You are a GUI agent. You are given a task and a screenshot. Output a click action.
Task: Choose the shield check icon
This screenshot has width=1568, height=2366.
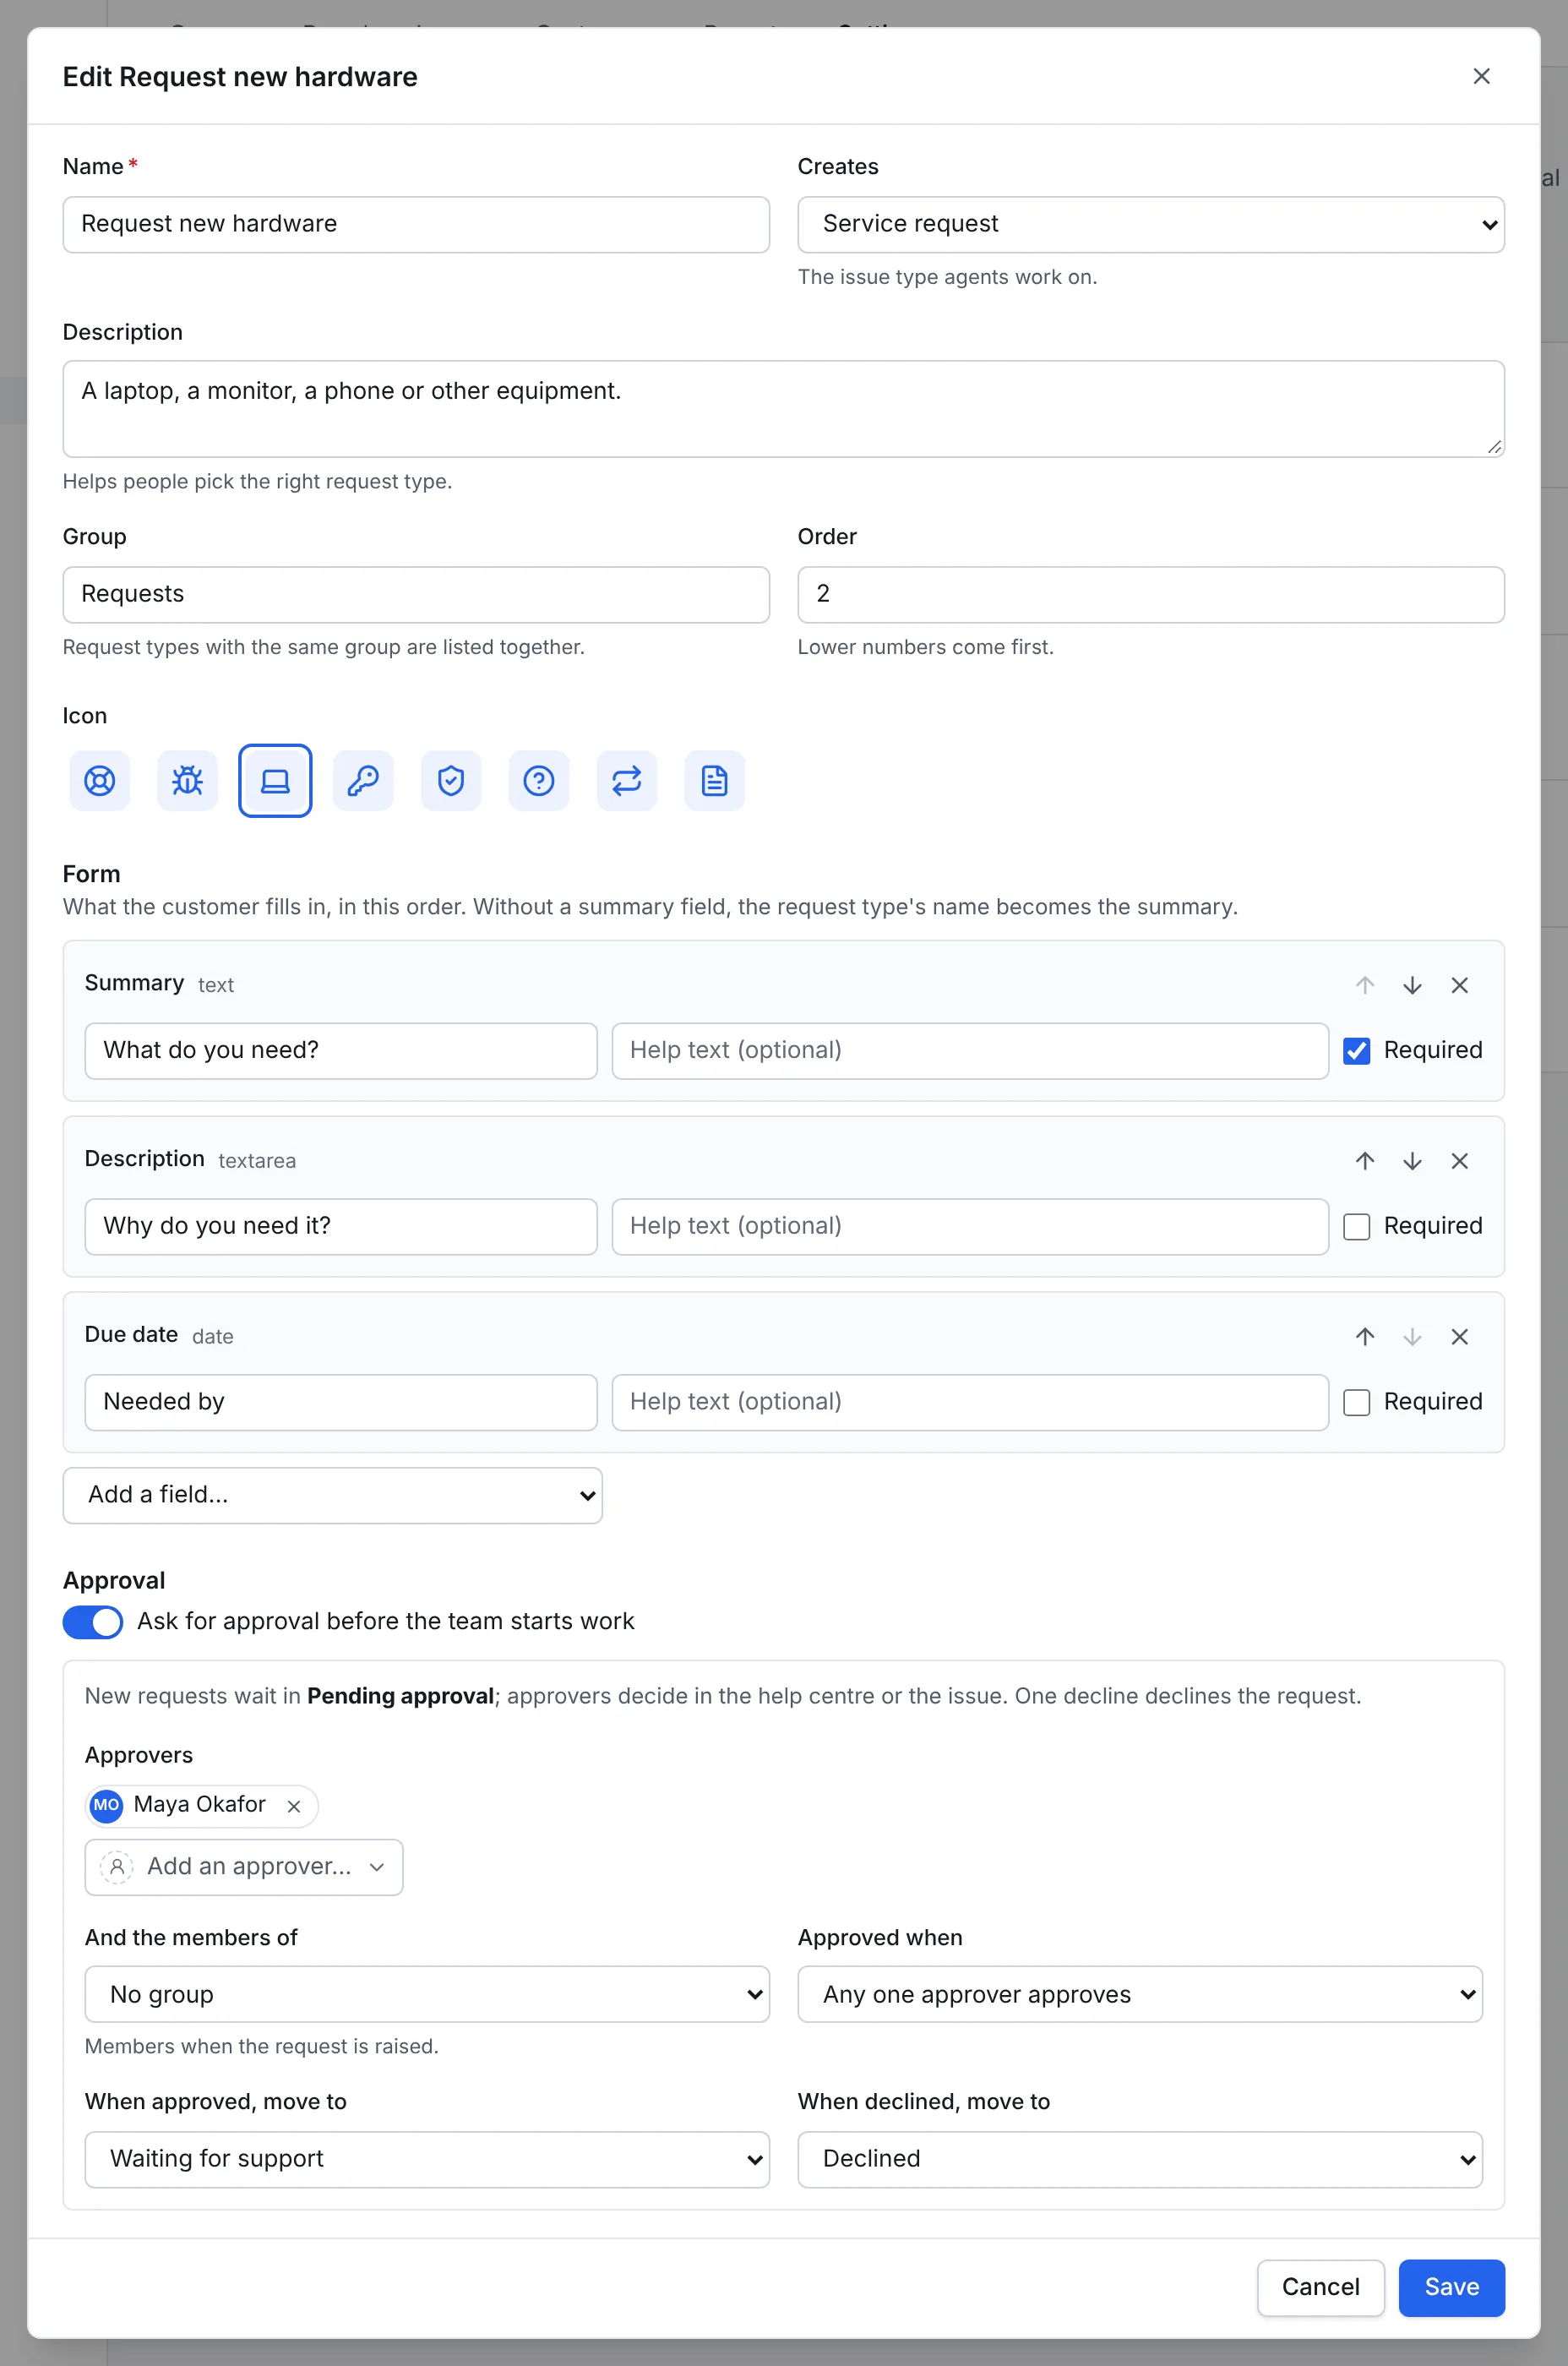click(451, 781)
